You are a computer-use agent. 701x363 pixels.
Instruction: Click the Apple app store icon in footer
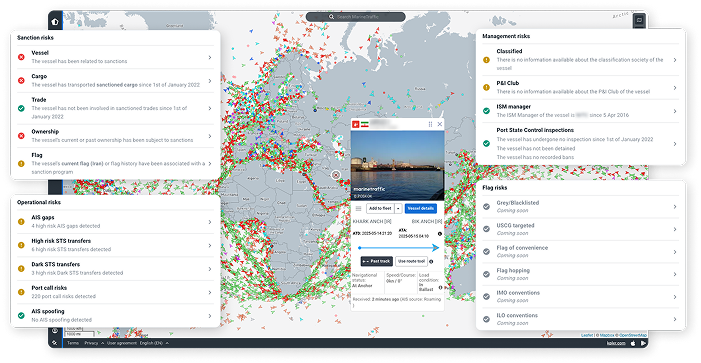[x=633, y=343]
